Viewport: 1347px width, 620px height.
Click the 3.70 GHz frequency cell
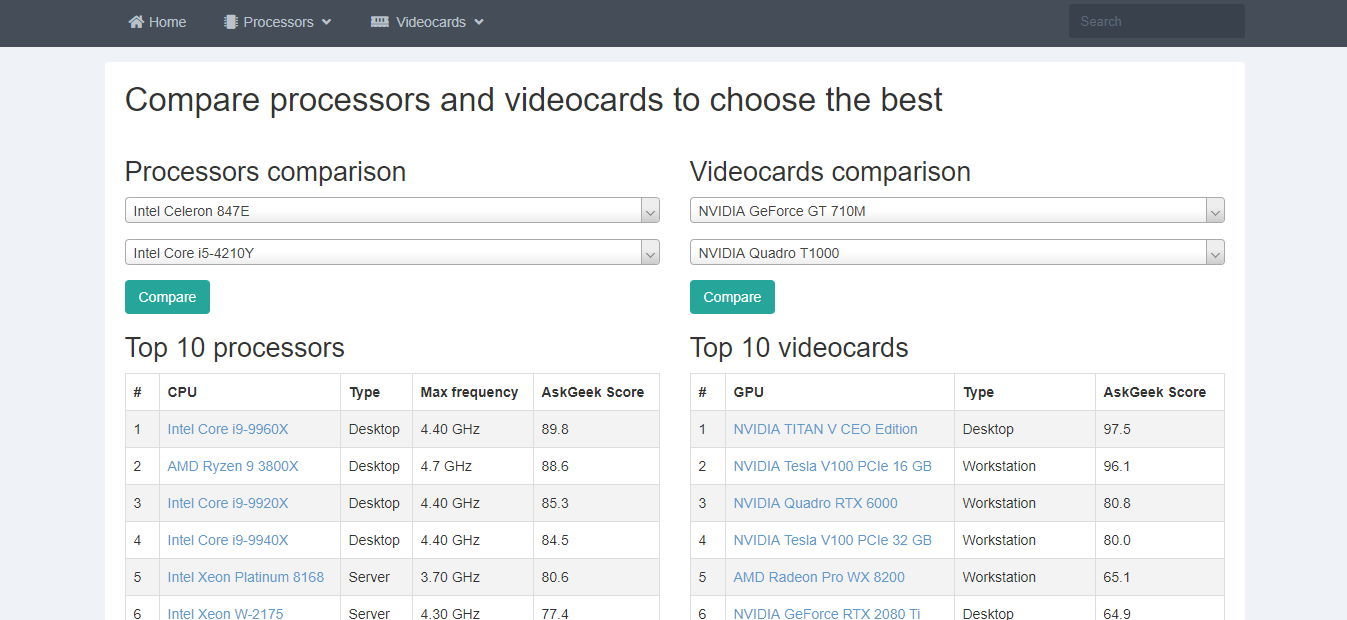coord(472,577)
